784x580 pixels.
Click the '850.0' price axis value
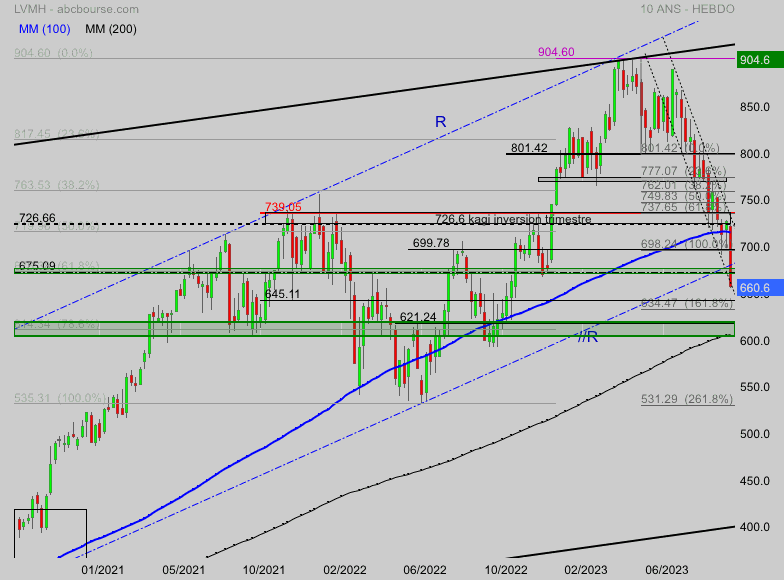(x=754, y=107)
